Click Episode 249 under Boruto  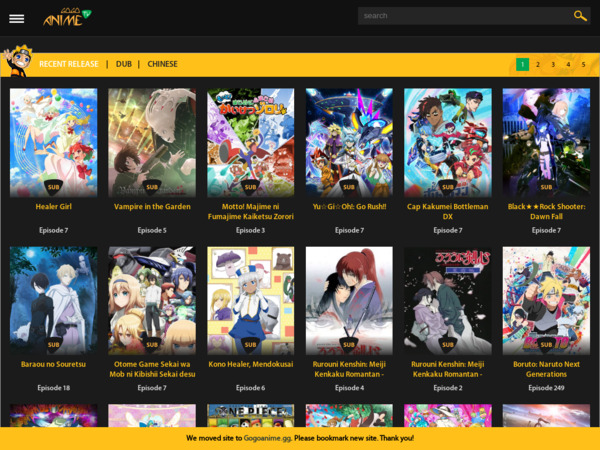[x=546, y=388]
